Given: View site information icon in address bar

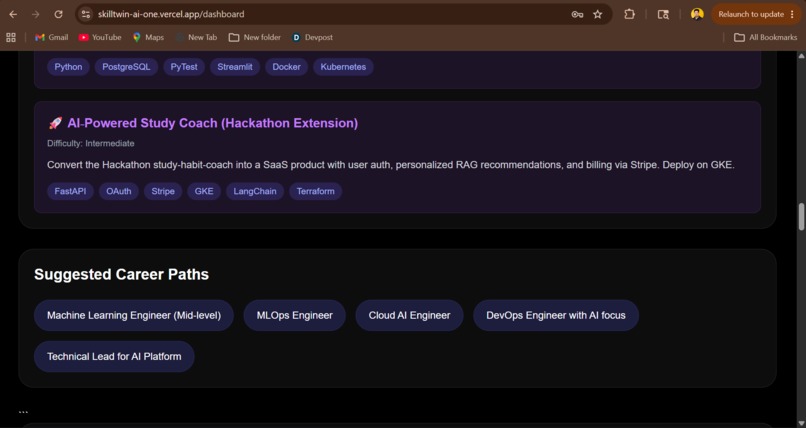Looking at the screenshot, I should point(86,14).
